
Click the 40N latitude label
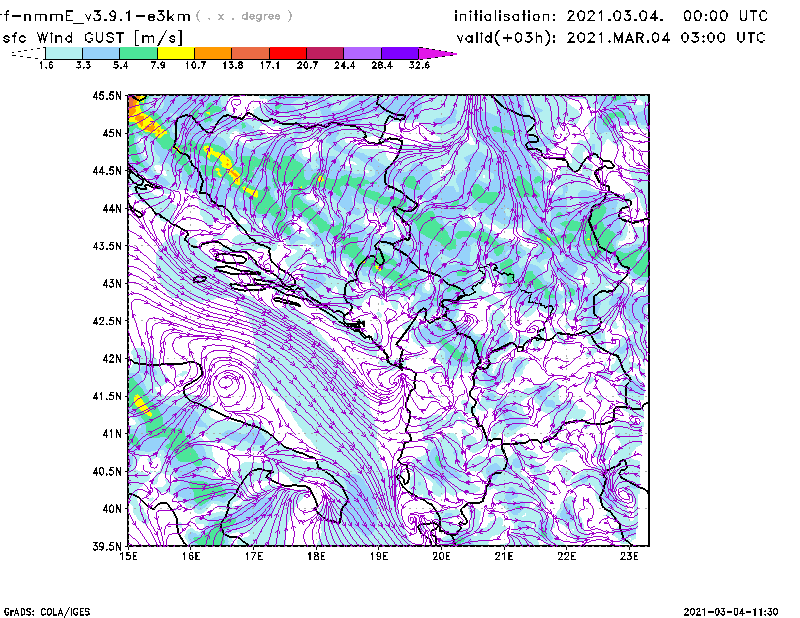tap(112, 509)
